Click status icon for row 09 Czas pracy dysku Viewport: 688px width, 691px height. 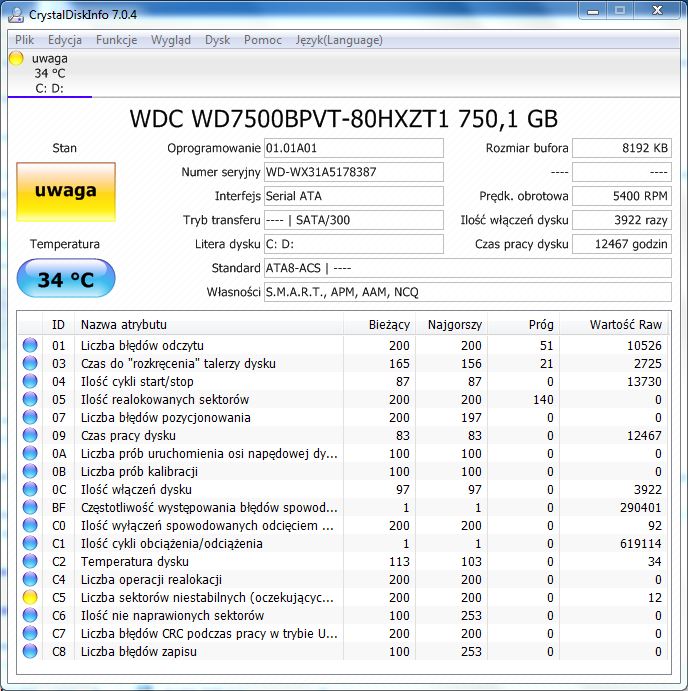(x=30, y=435)
